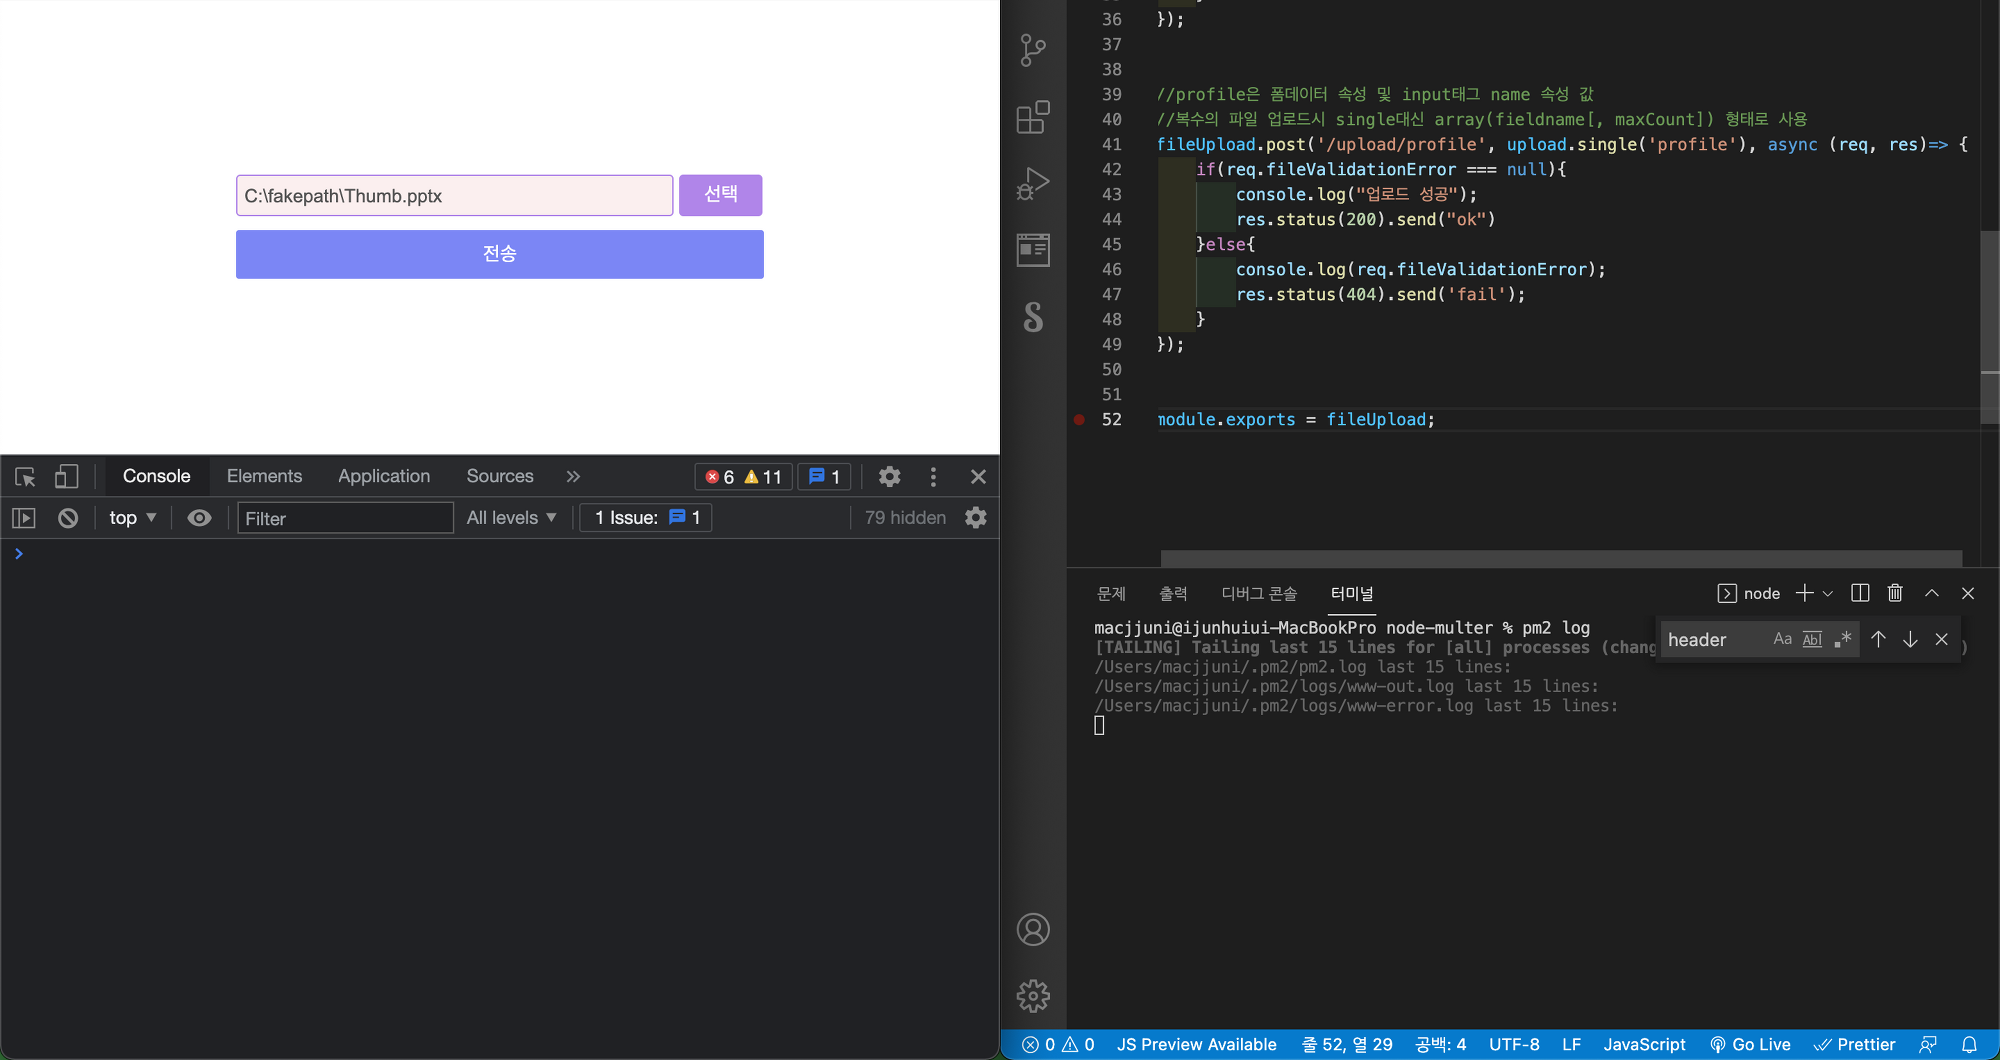Switch to the Elements tab
The image size is (2000, 1060).
[x=264, y=477]
